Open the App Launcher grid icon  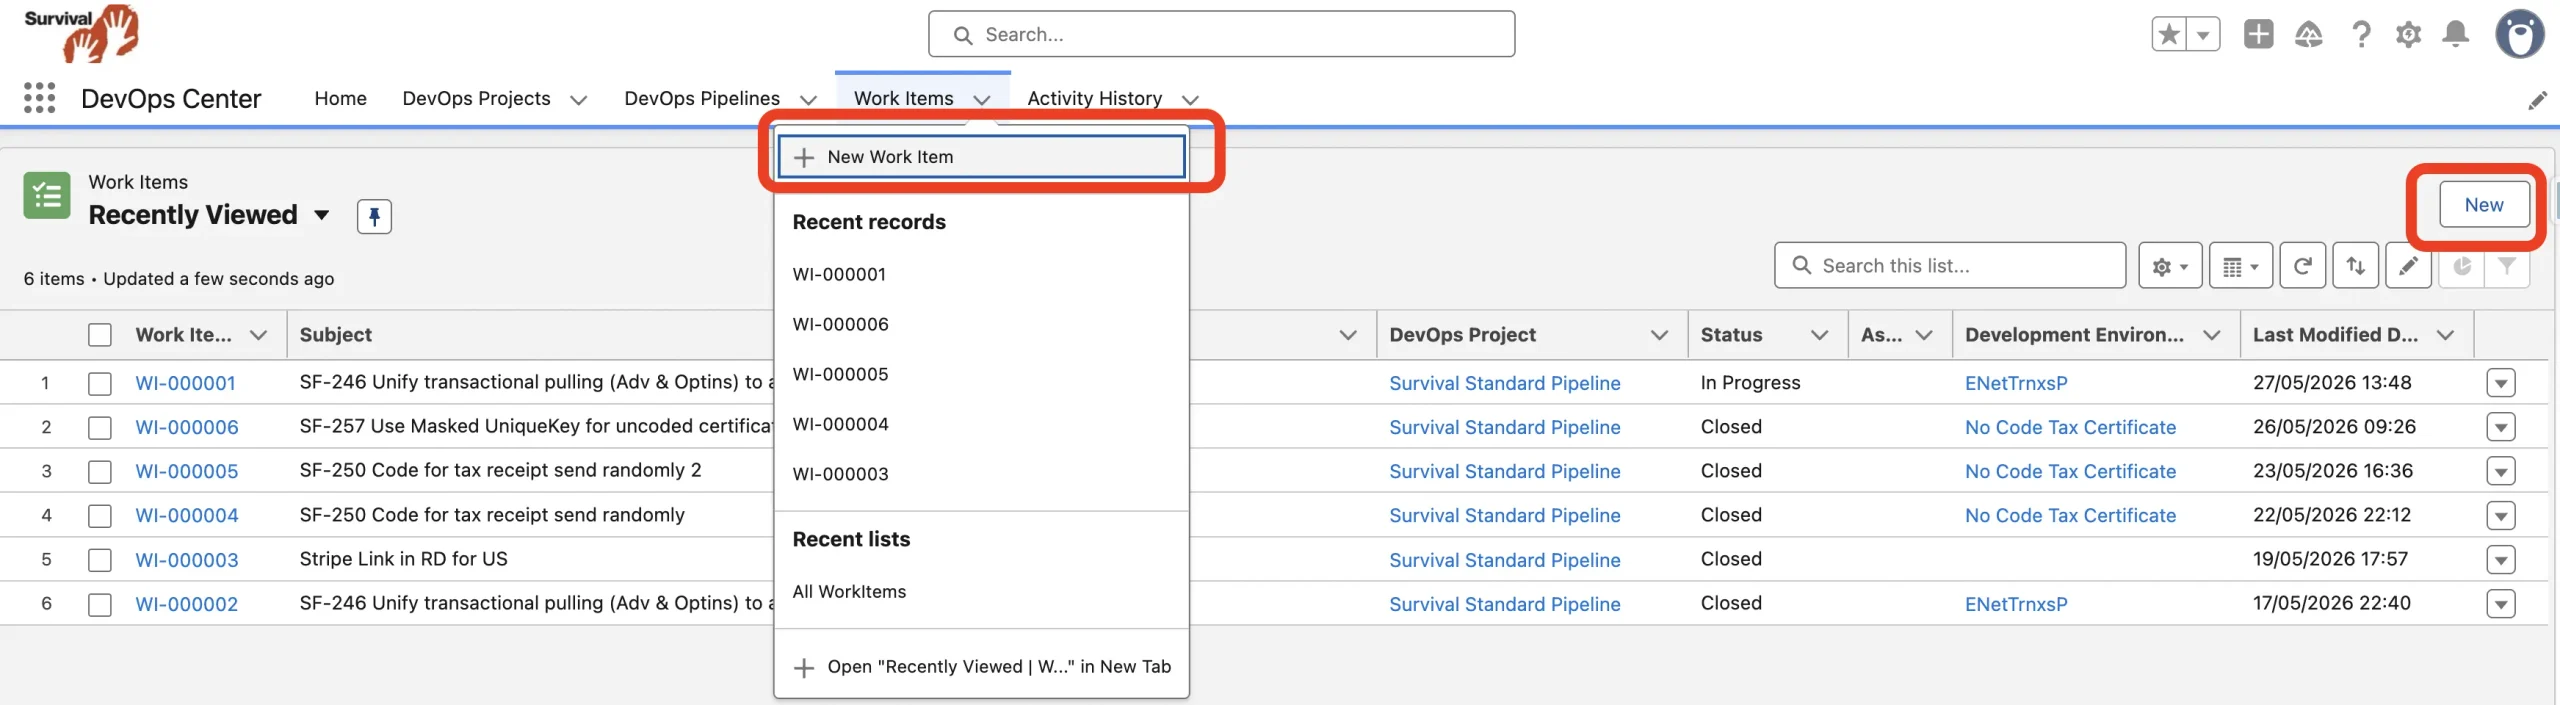[39, 98]
